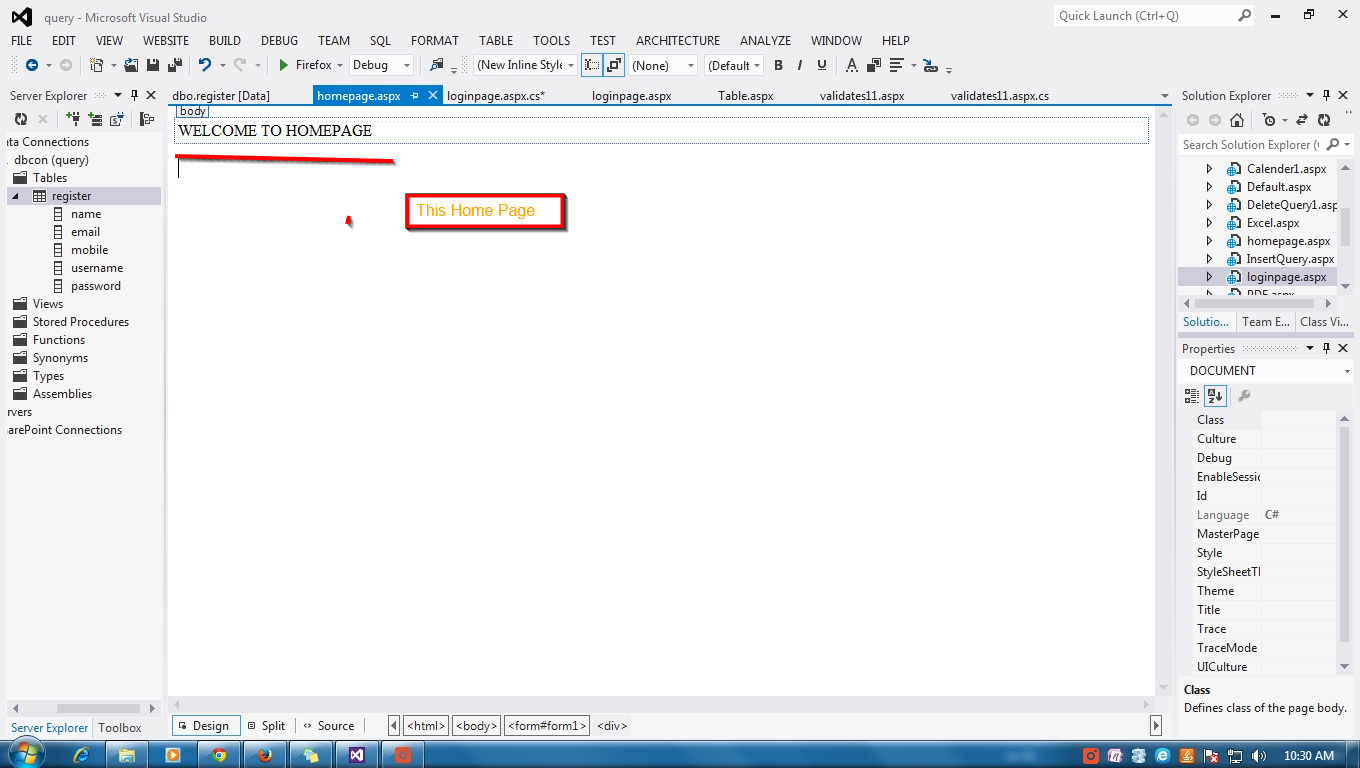Open the DEBUG menu
This screenshot has width=1360, height=768.
click(x=279, y=40)
